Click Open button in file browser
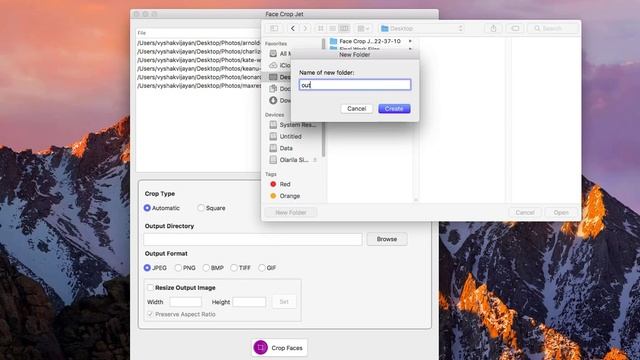 tap(561, 212)
